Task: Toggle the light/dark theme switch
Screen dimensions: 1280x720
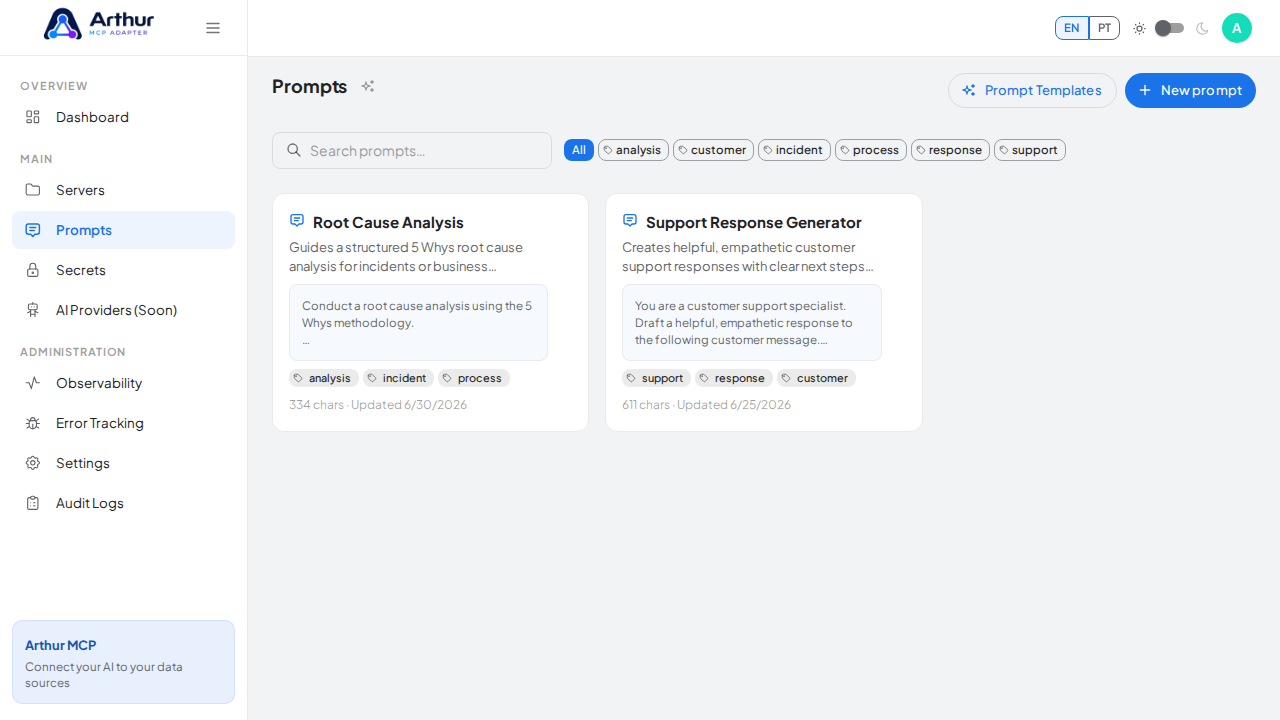Action: (1169, 28)
